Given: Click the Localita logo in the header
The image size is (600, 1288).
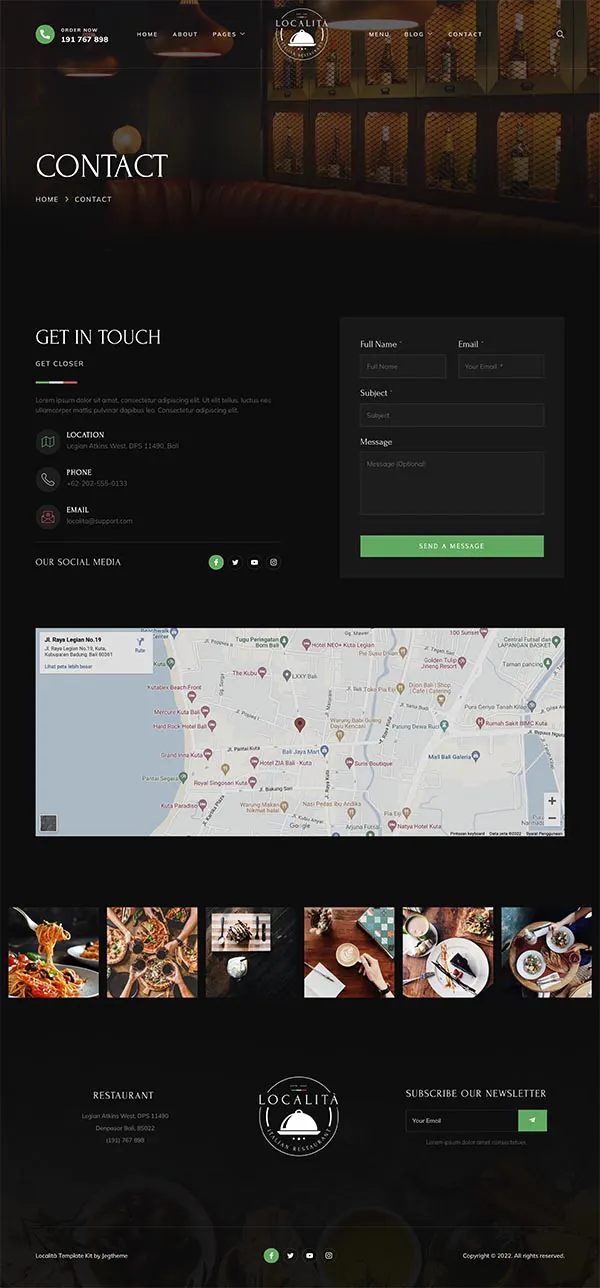Looking at the screenshot, I should click(300, 35).
